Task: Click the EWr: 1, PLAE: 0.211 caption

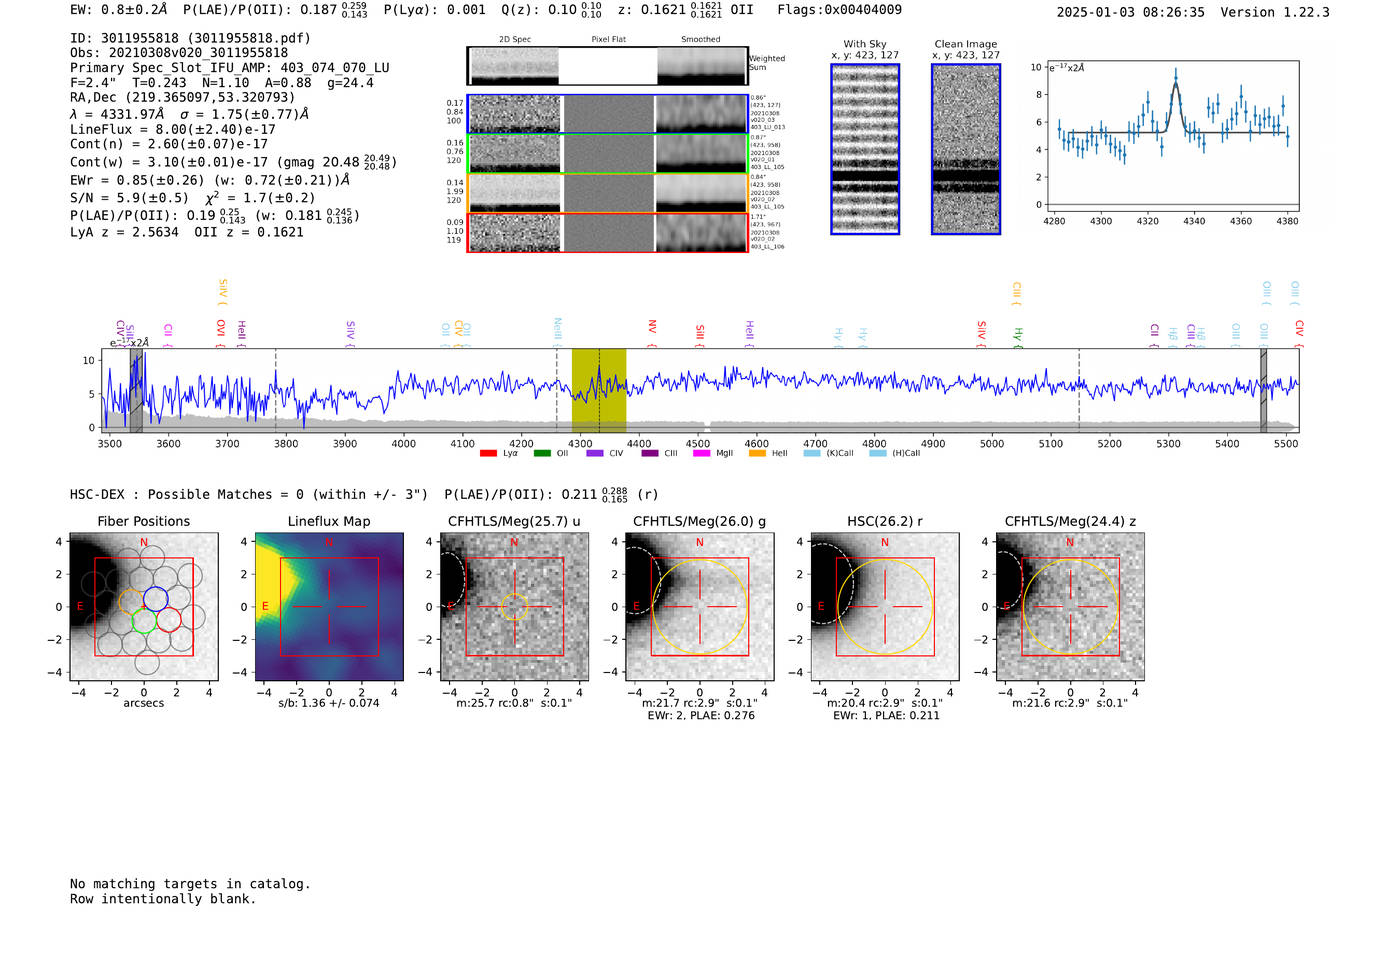Action: tap(886, 716)
